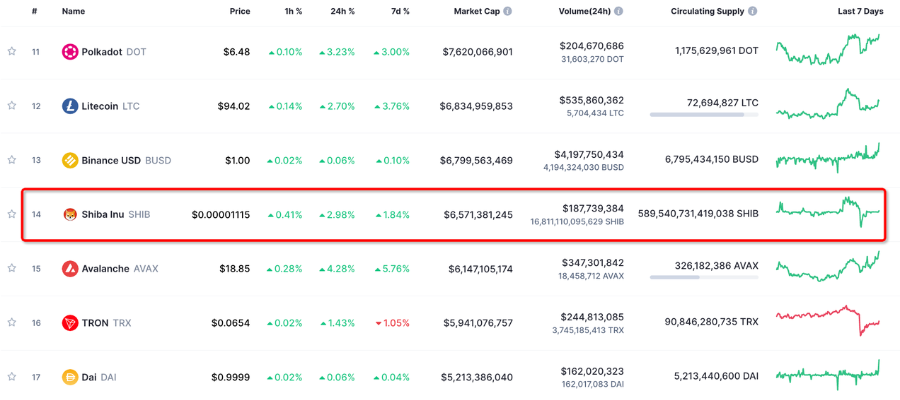Viewport: 900px width, 400px height.
Task: Favorite TRON with the star icon
Action: (12, 323)
